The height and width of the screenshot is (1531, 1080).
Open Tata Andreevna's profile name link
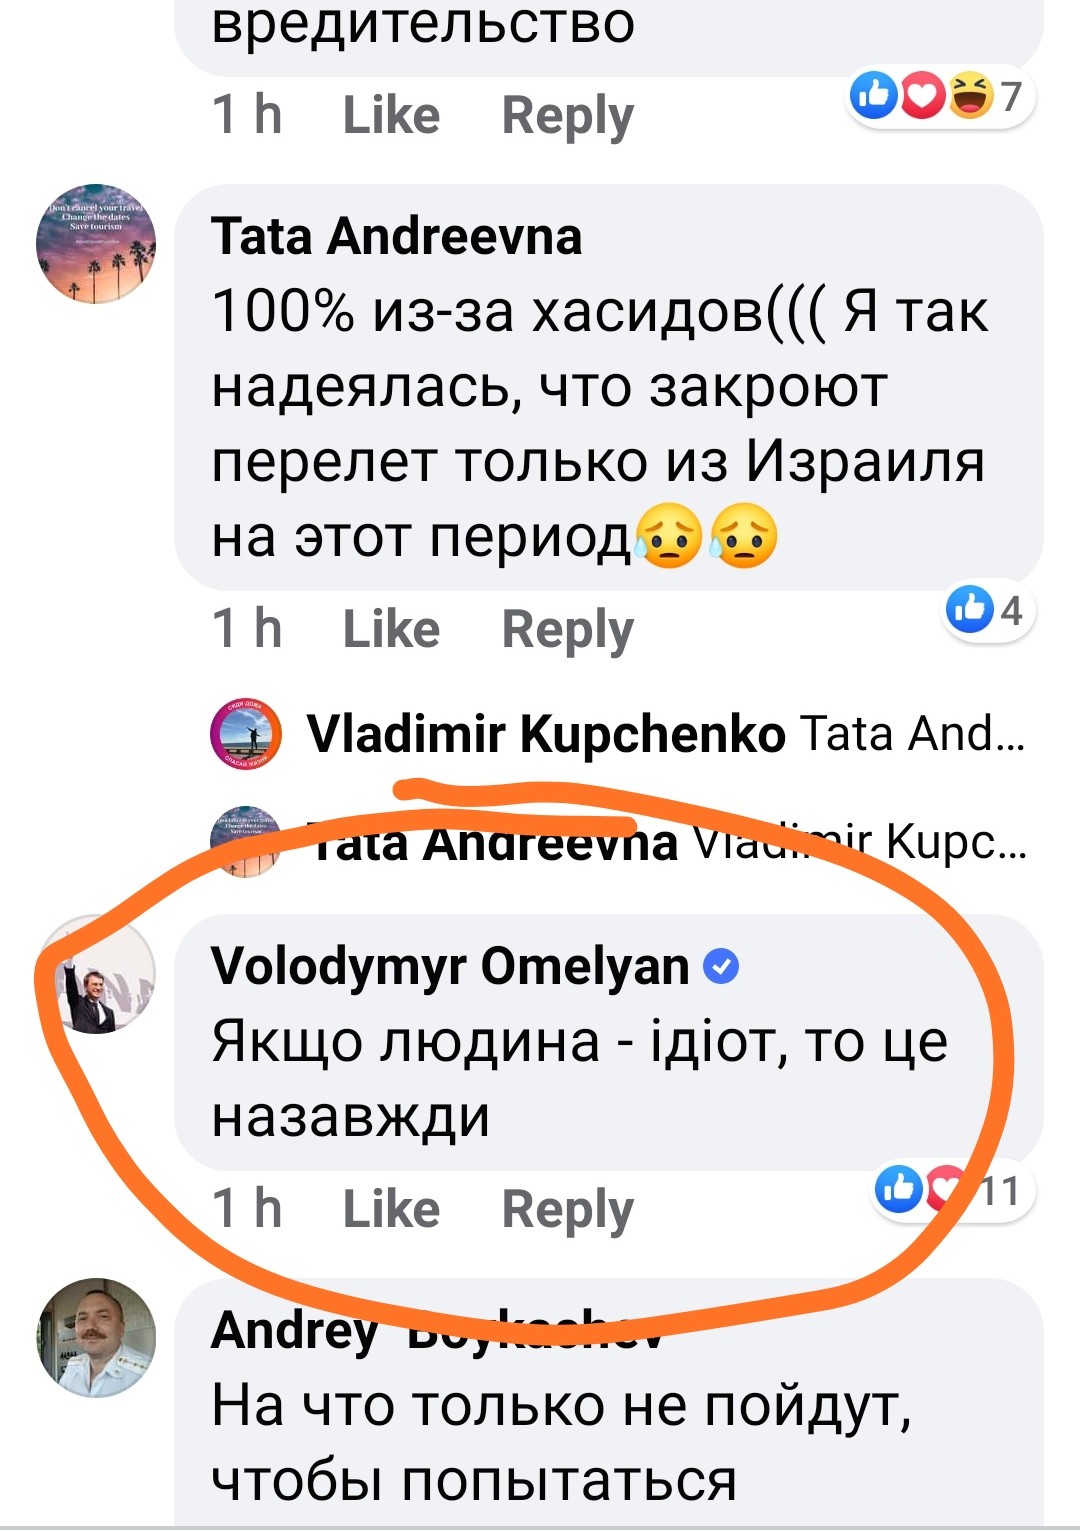[396, 237]
